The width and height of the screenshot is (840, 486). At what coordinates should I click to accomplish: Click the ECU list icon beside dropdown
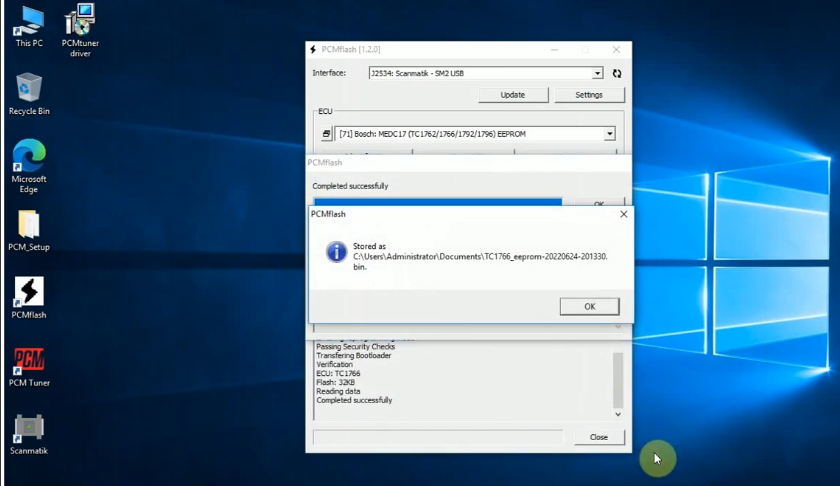(326, 133)
